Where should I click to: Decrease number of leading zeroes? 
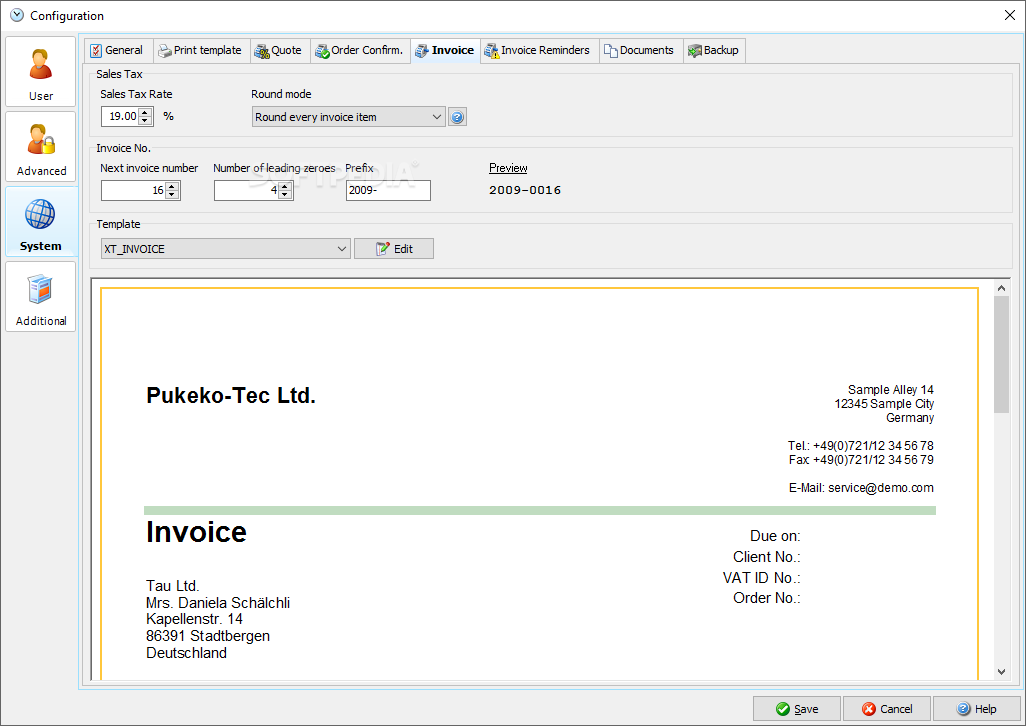pos(285,195)
